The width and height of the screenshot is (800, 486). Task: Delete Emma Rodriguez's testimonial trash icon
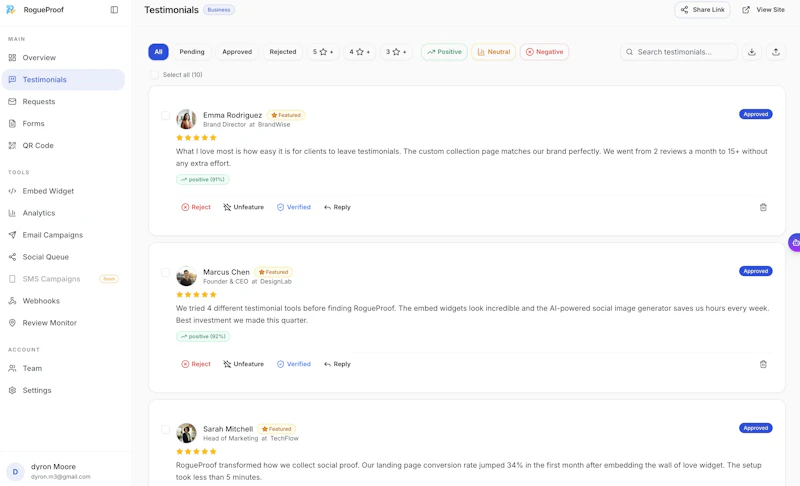(x=763, y=207)
